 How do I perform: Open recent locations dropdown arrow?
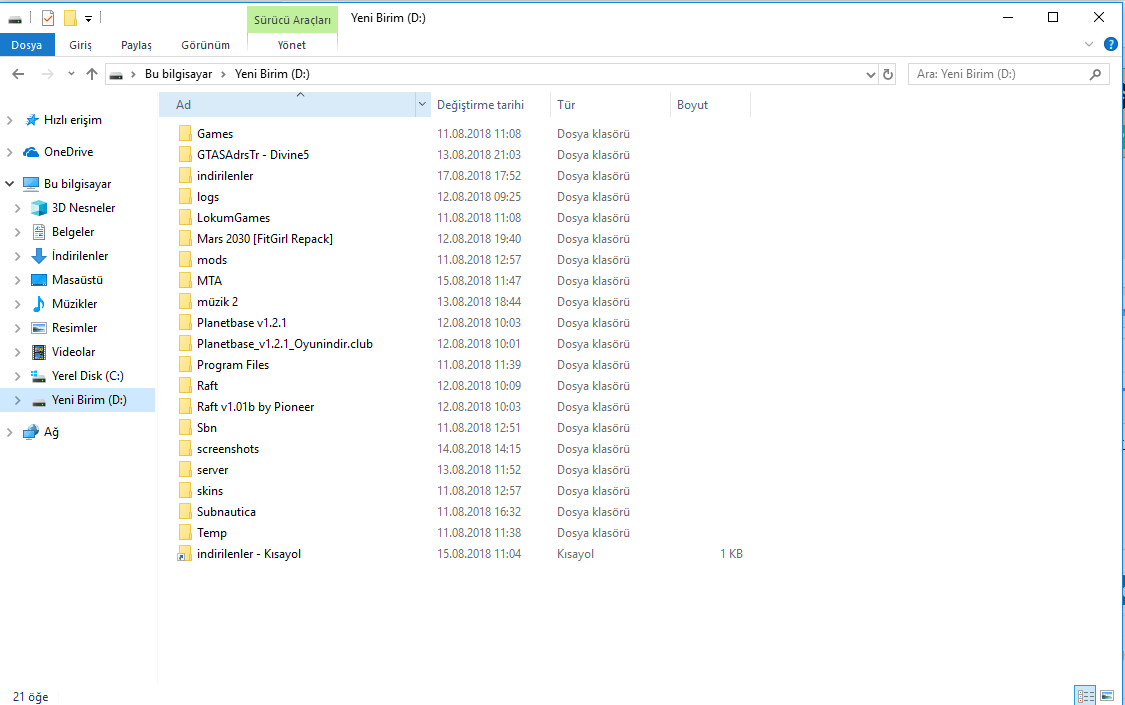(71, 74)
